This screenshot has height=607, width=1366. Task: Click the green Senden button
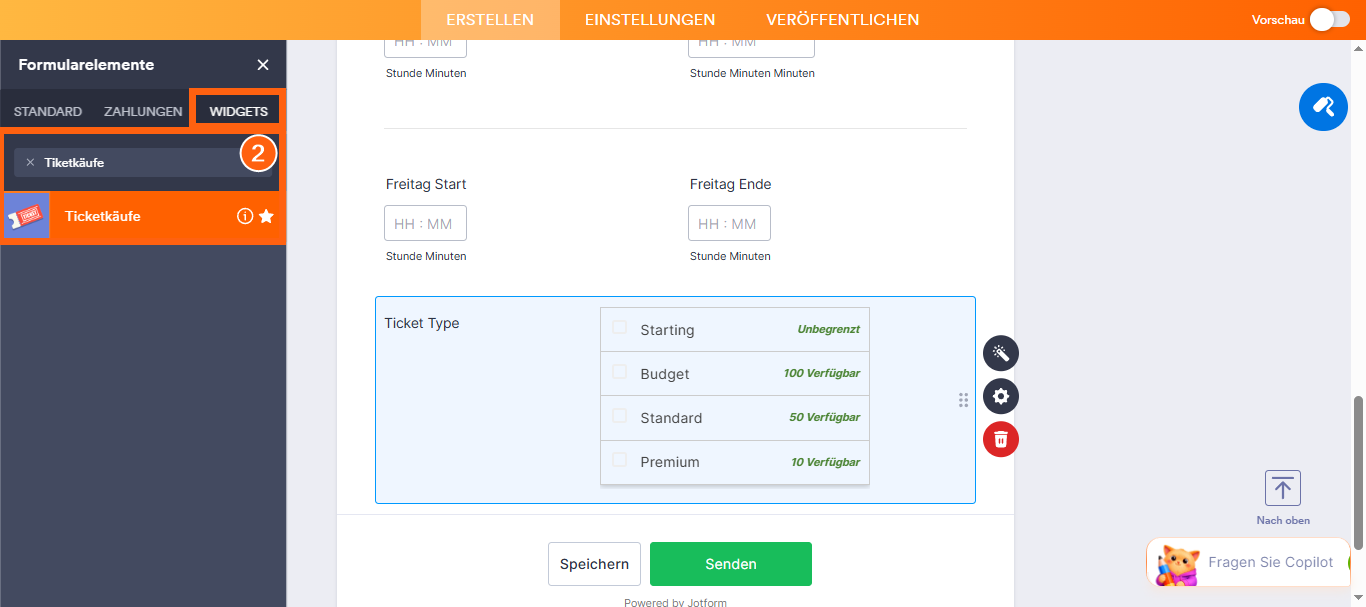pyautogui.click(x=731, y=564)
